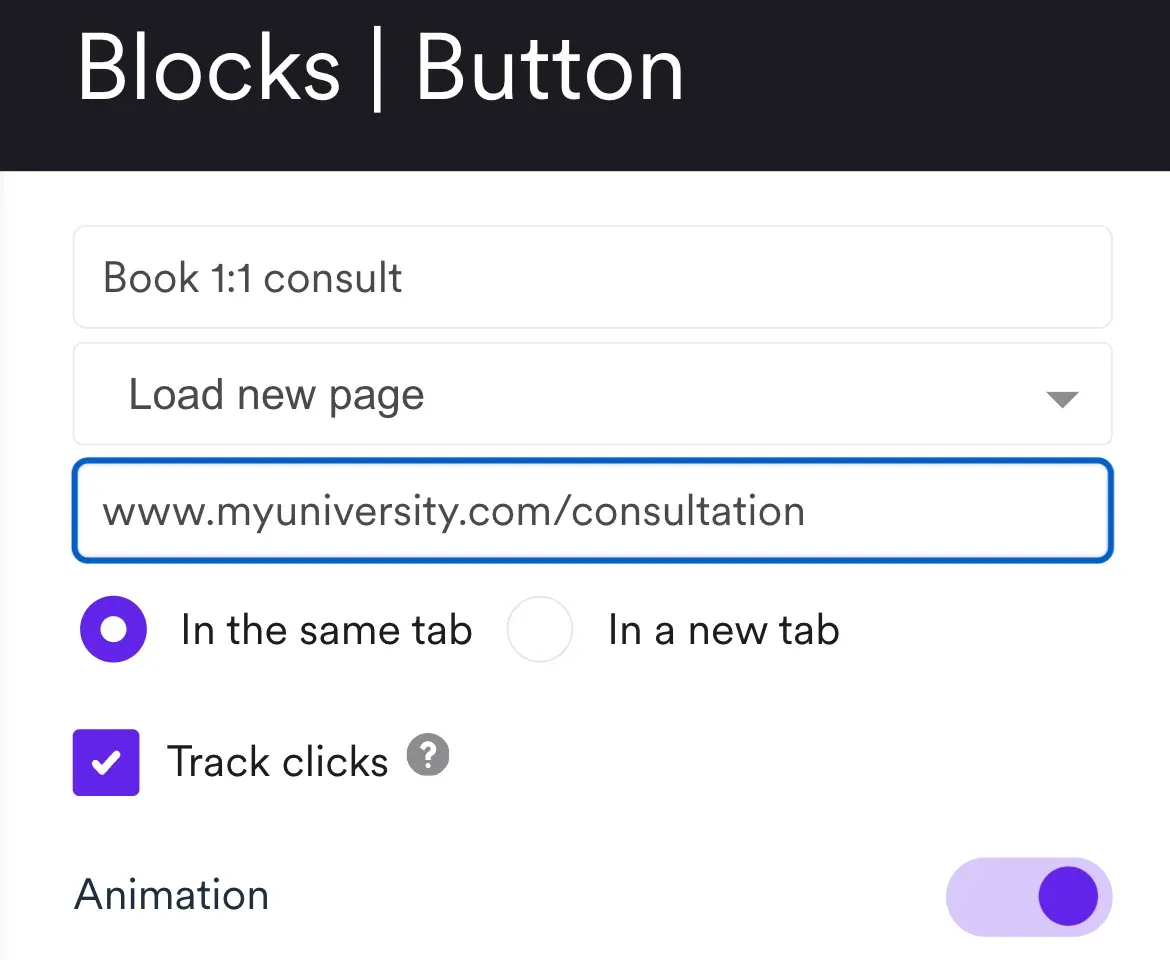Click inside the www.myuniversity.com/consultation URL field
This screenshot has height=960, width=1170.
pos(592,511)
